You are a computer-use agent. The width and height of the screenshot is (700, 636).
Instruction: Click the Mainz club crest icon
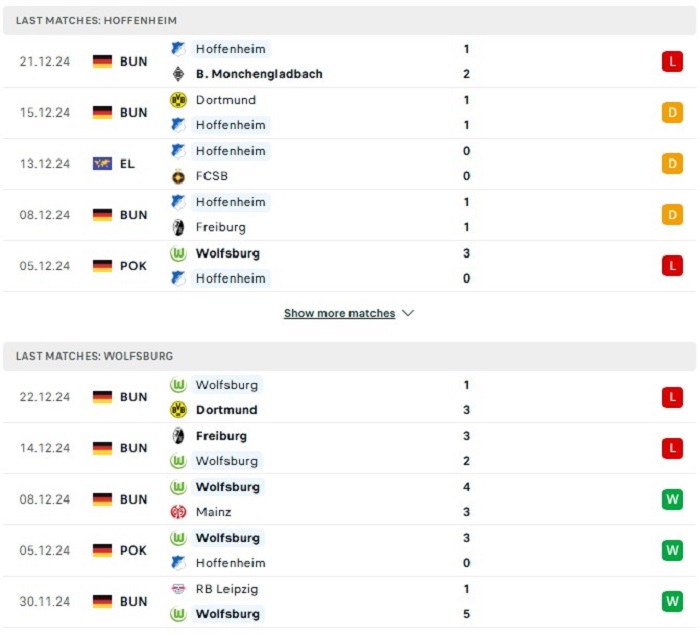coord(178,512)
